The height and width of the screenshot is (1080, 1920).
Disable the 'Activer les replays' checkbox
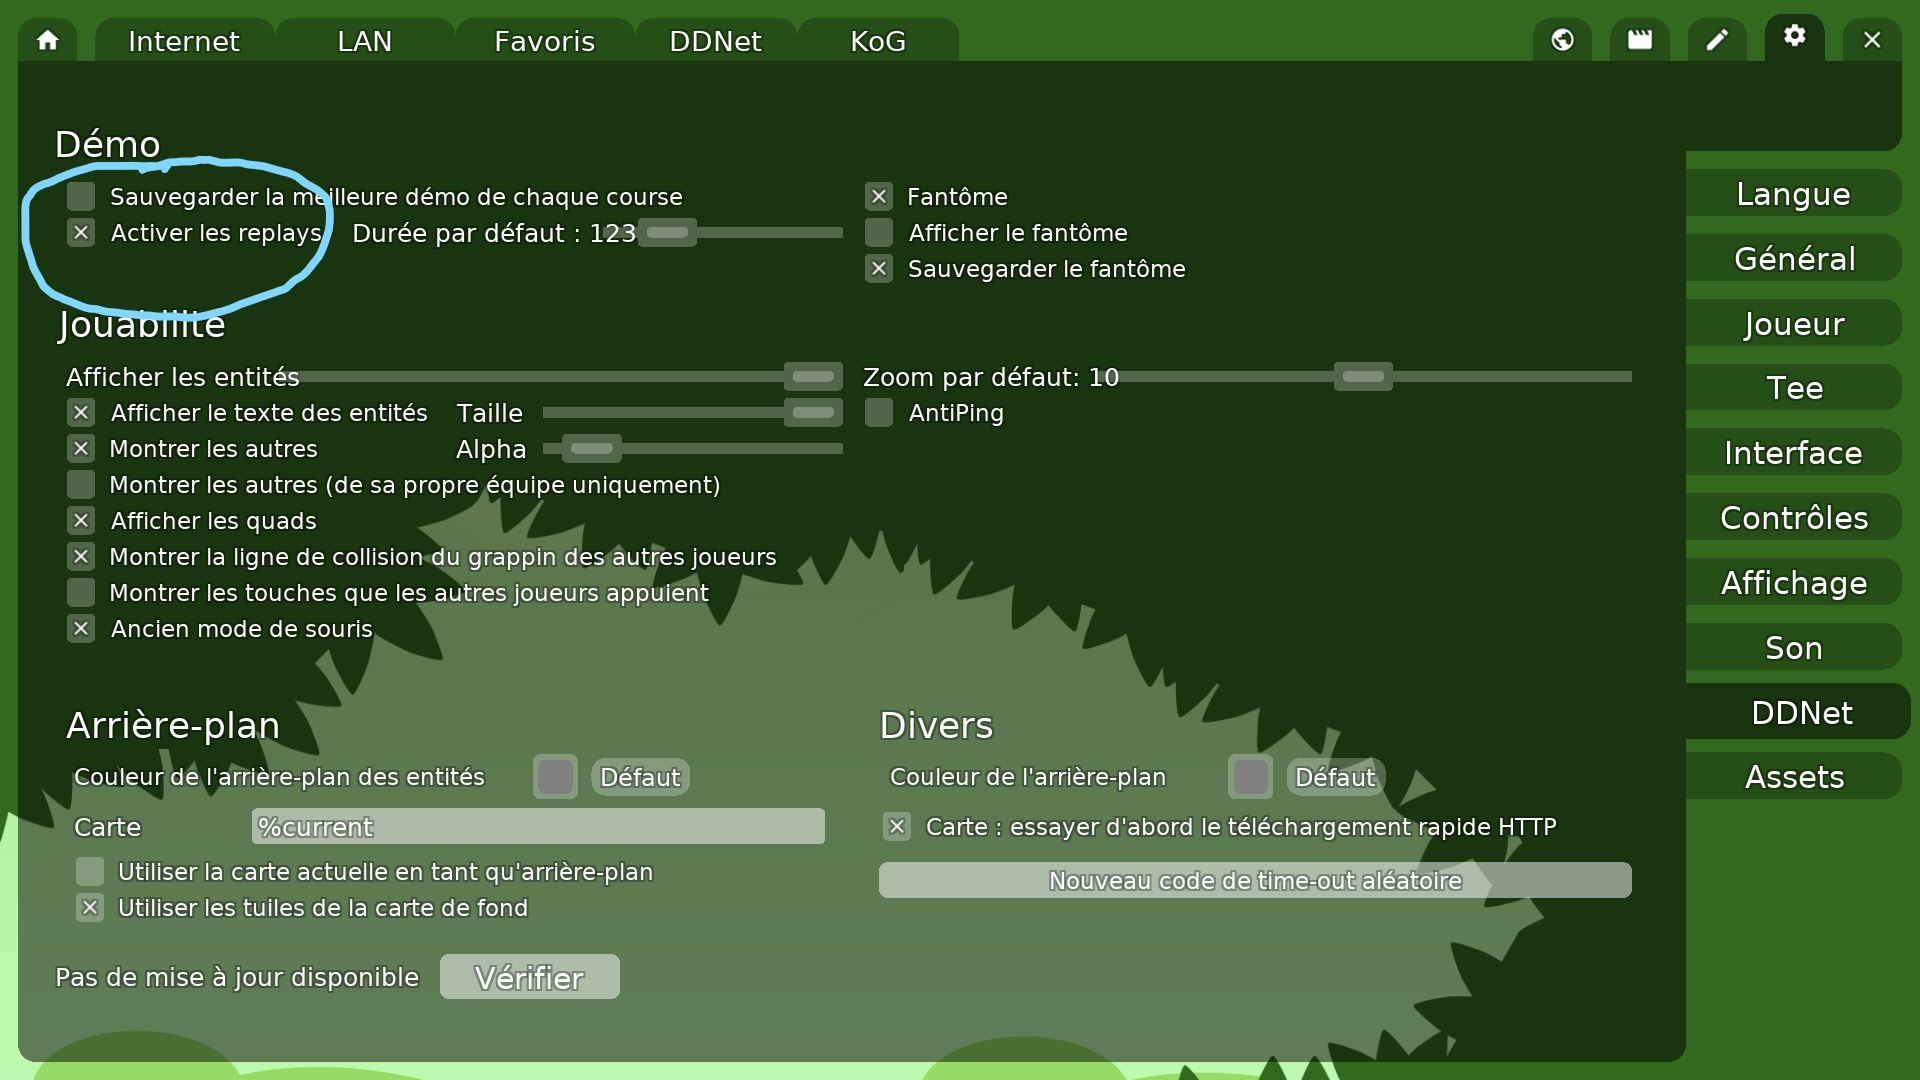click(x=81, y=233)
